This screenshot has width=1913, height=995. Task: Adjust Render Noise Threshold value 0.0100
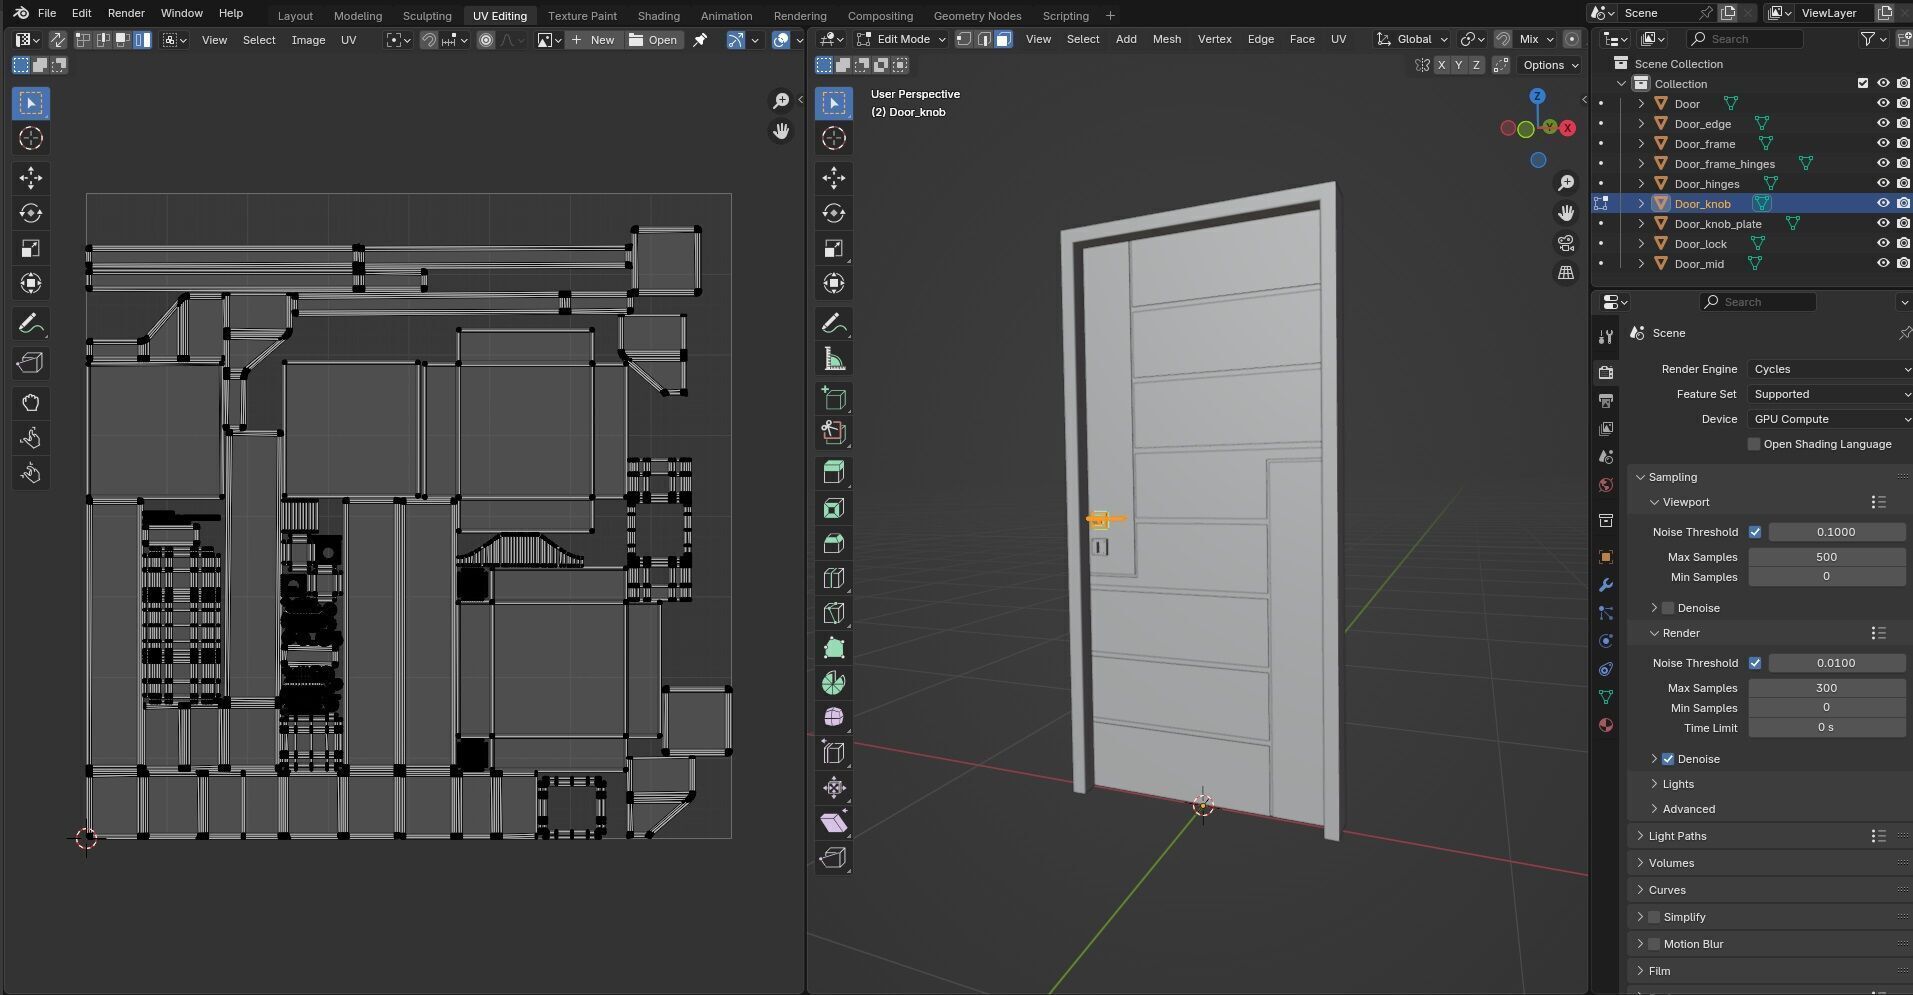1836,663
